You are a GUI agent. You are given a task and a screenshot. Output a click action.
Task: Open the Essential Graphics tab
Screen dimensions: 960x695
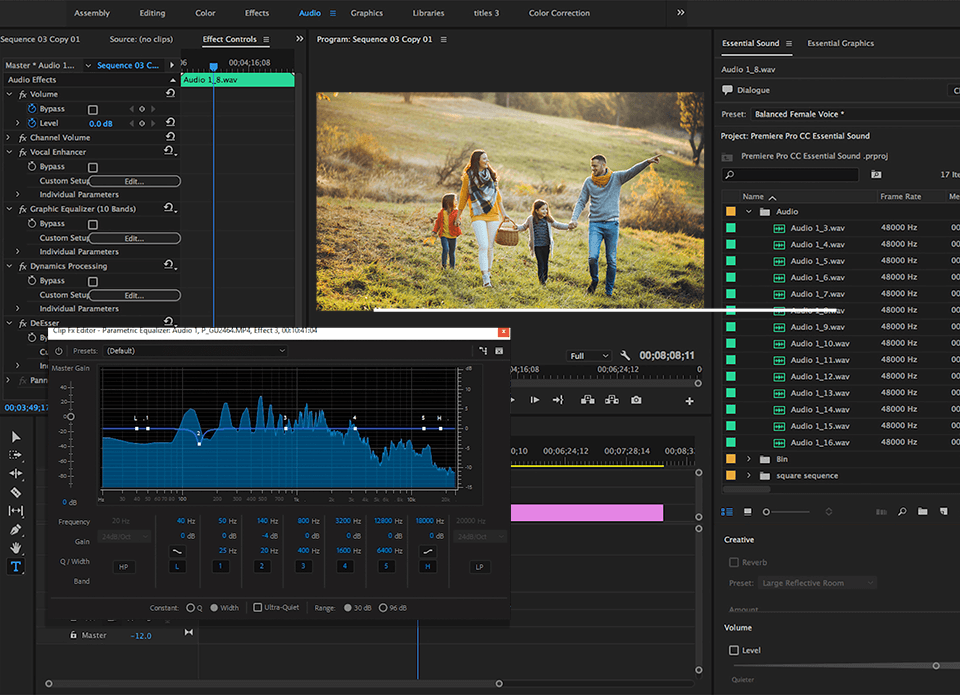[x=841, y=43]
